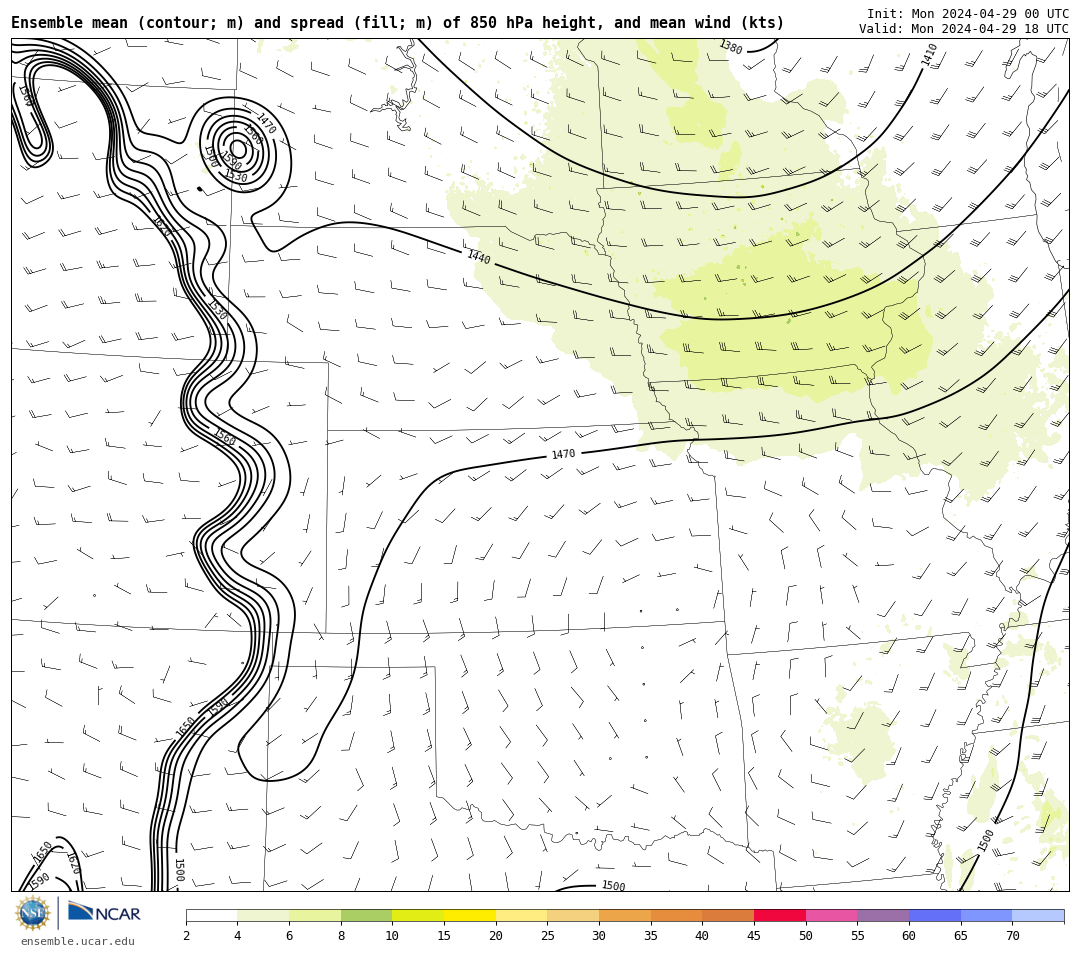The image size is (1080, 954).
Task: Click the yellow-green 10–15 colorbar segment
Action: (418, 915)
